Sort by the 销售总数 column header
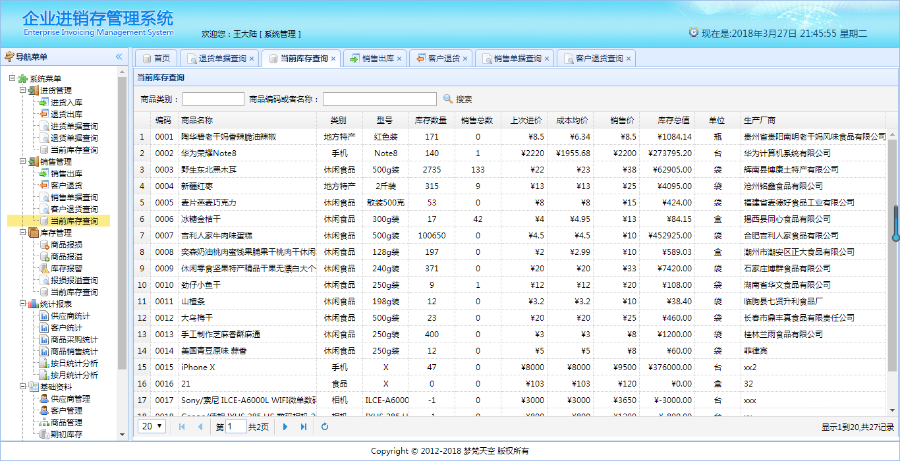Screen dimensions: 900x461 tap(478, 121)
